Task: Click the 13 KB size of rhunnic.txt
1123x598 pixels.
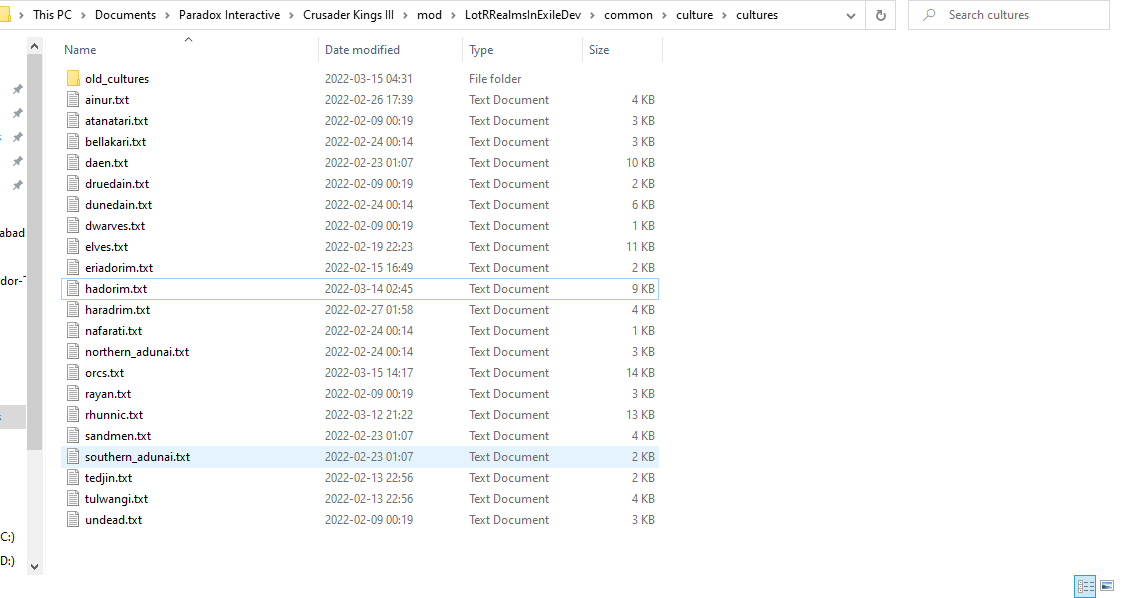Action: coord(640,415)
